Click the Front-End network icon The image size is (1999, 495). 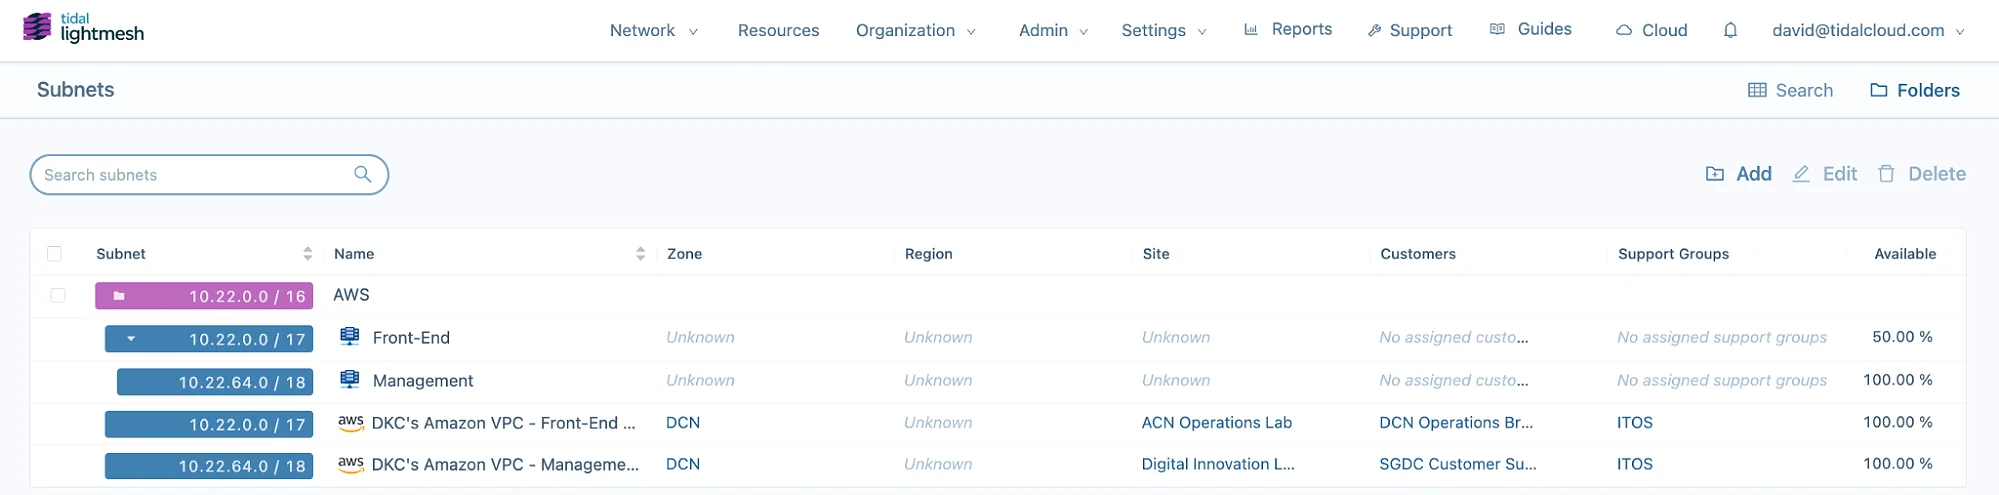350,337
